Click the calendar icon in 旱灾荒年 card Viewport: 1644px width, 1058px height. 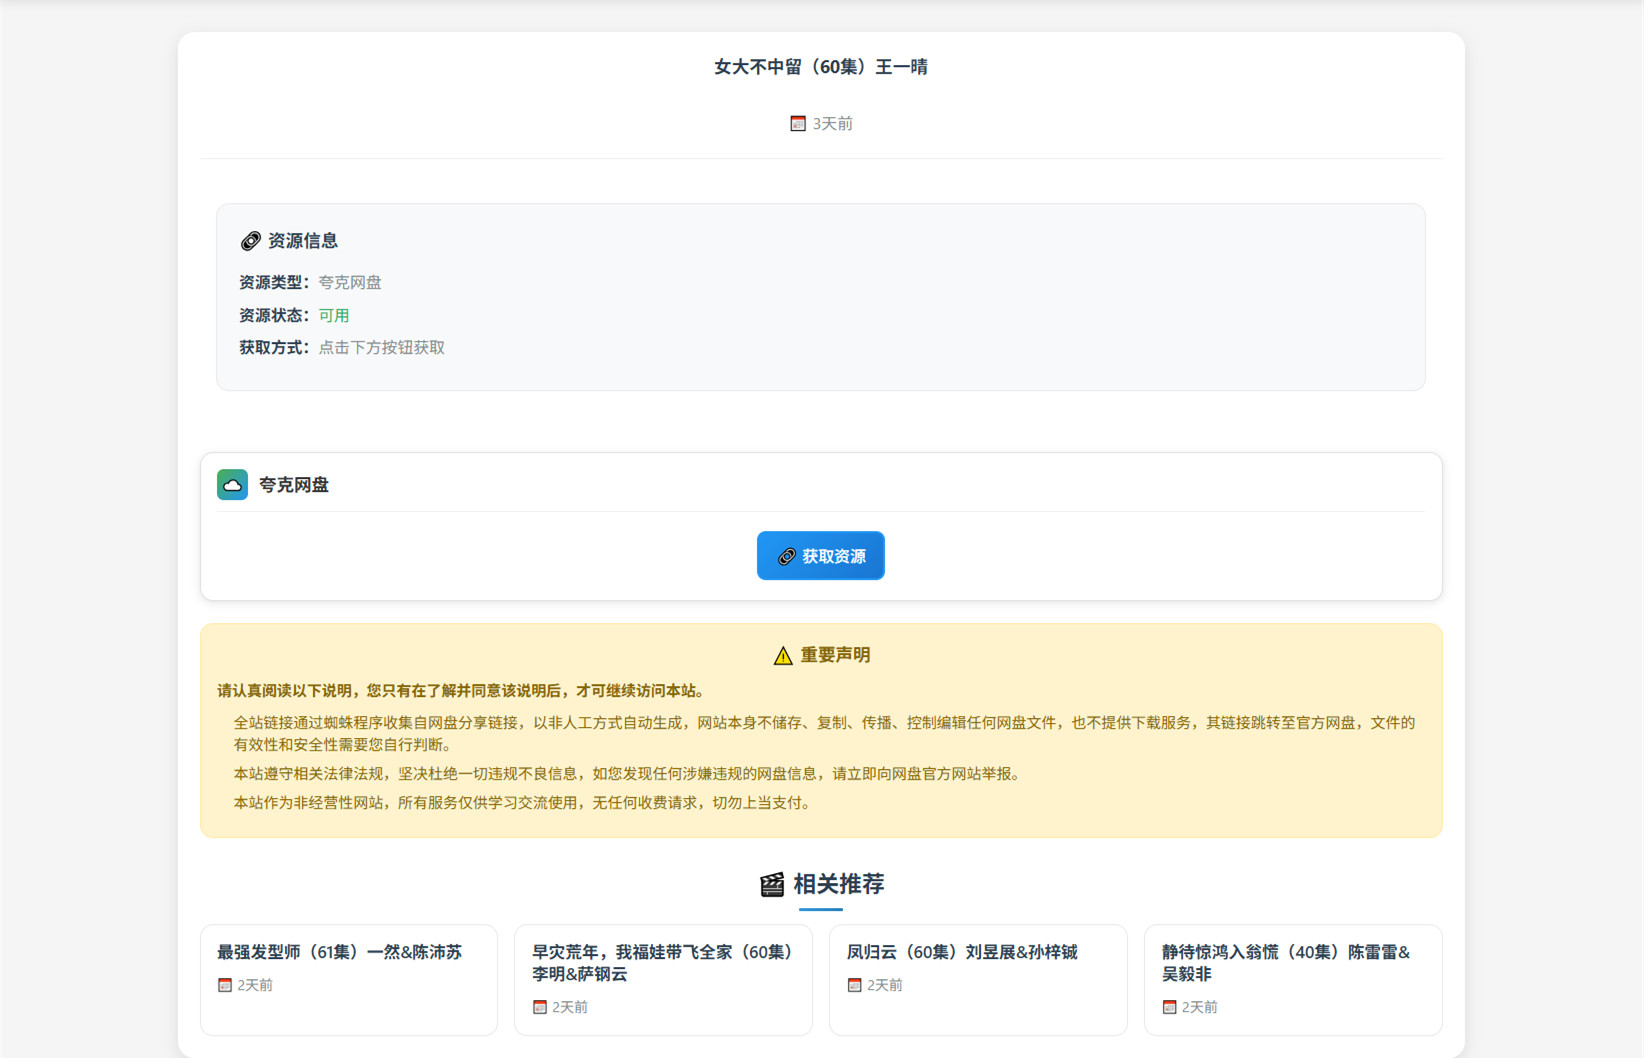coord(540,1007)
